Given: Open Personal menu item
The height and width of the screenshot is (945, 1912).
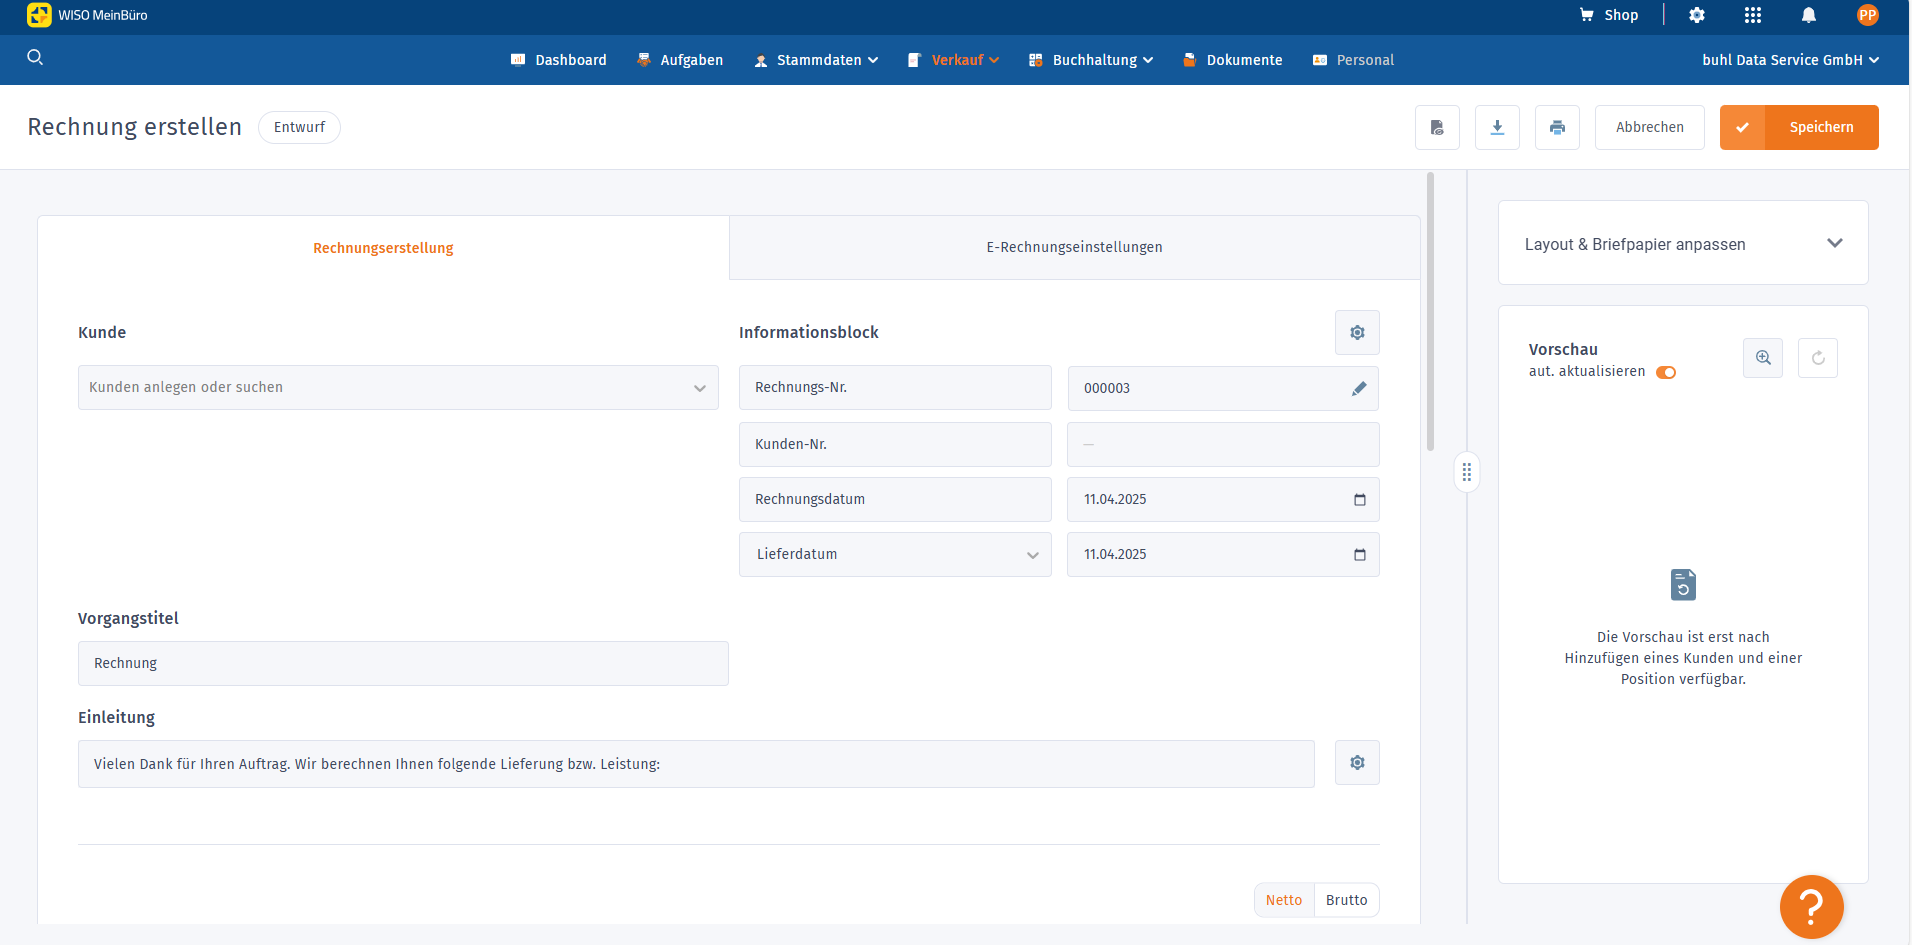Looking at the screenshot, I should point(1353,60).
